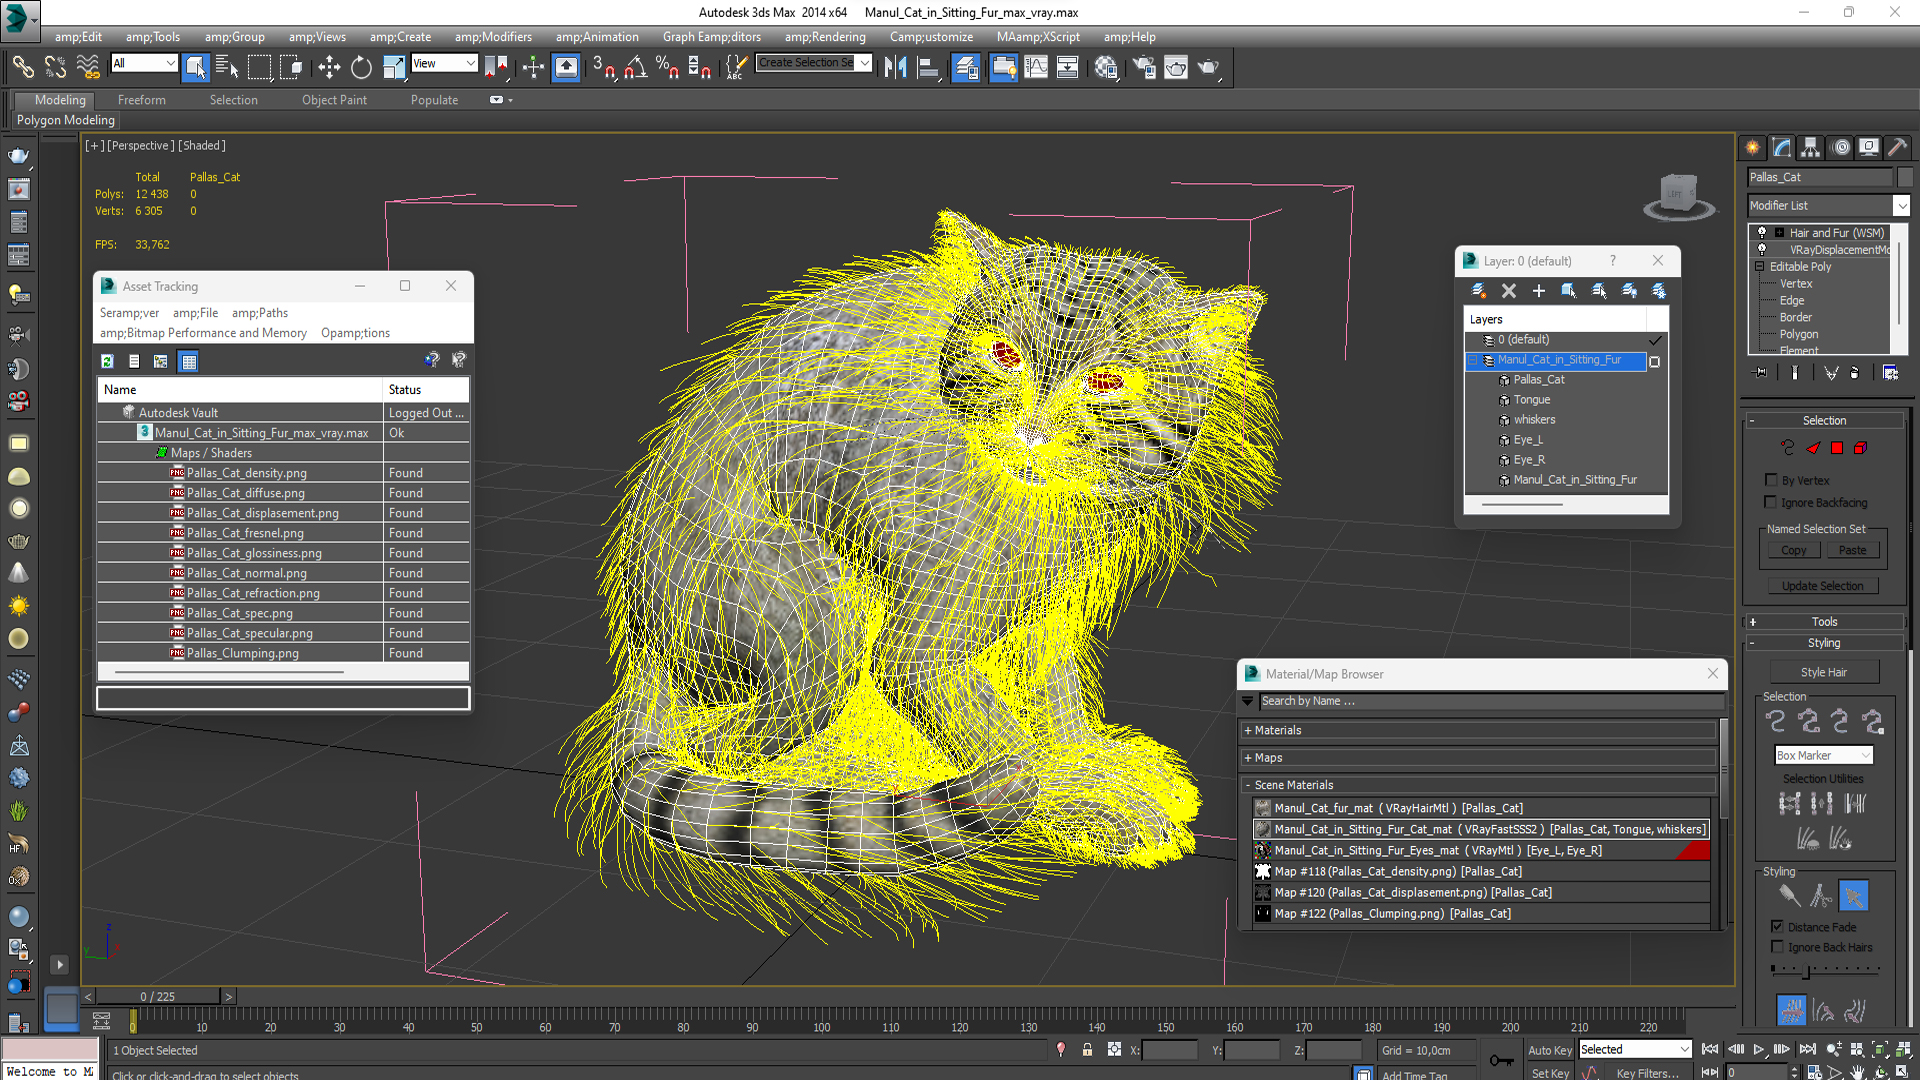Click the Create New Layer icon
Viewport: 1920px width, 1080px height.
1478,291
